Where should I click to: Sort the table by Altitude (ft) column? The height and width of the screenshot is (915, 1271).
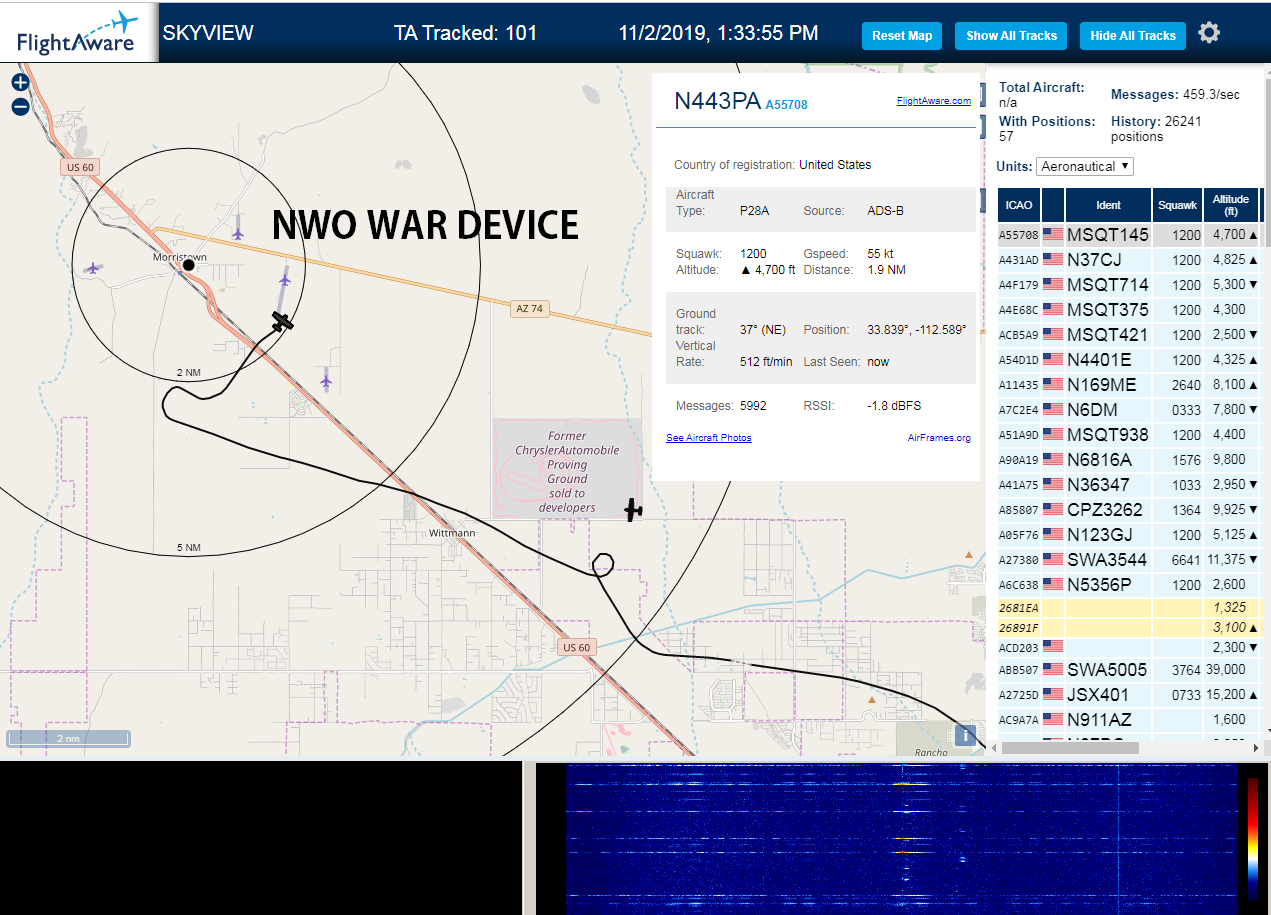tap(1231, 205)
